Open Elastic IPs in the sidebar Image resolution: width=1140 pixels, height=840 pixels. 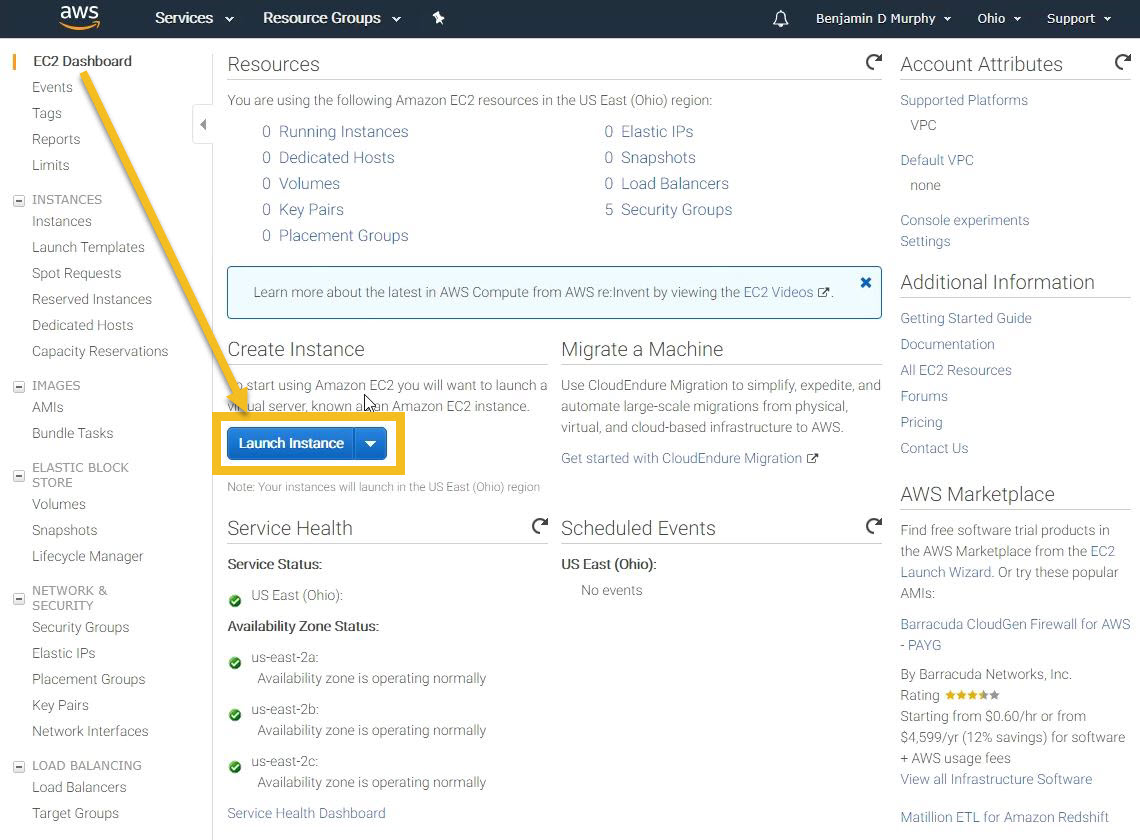coord(63,653)
